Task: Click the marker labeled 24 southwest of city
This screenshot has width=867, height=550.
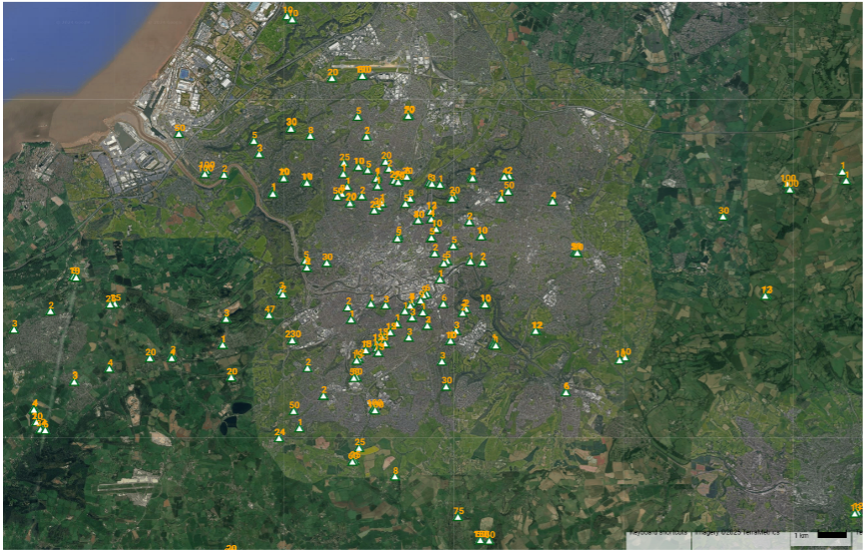Action: coord(279,438)
